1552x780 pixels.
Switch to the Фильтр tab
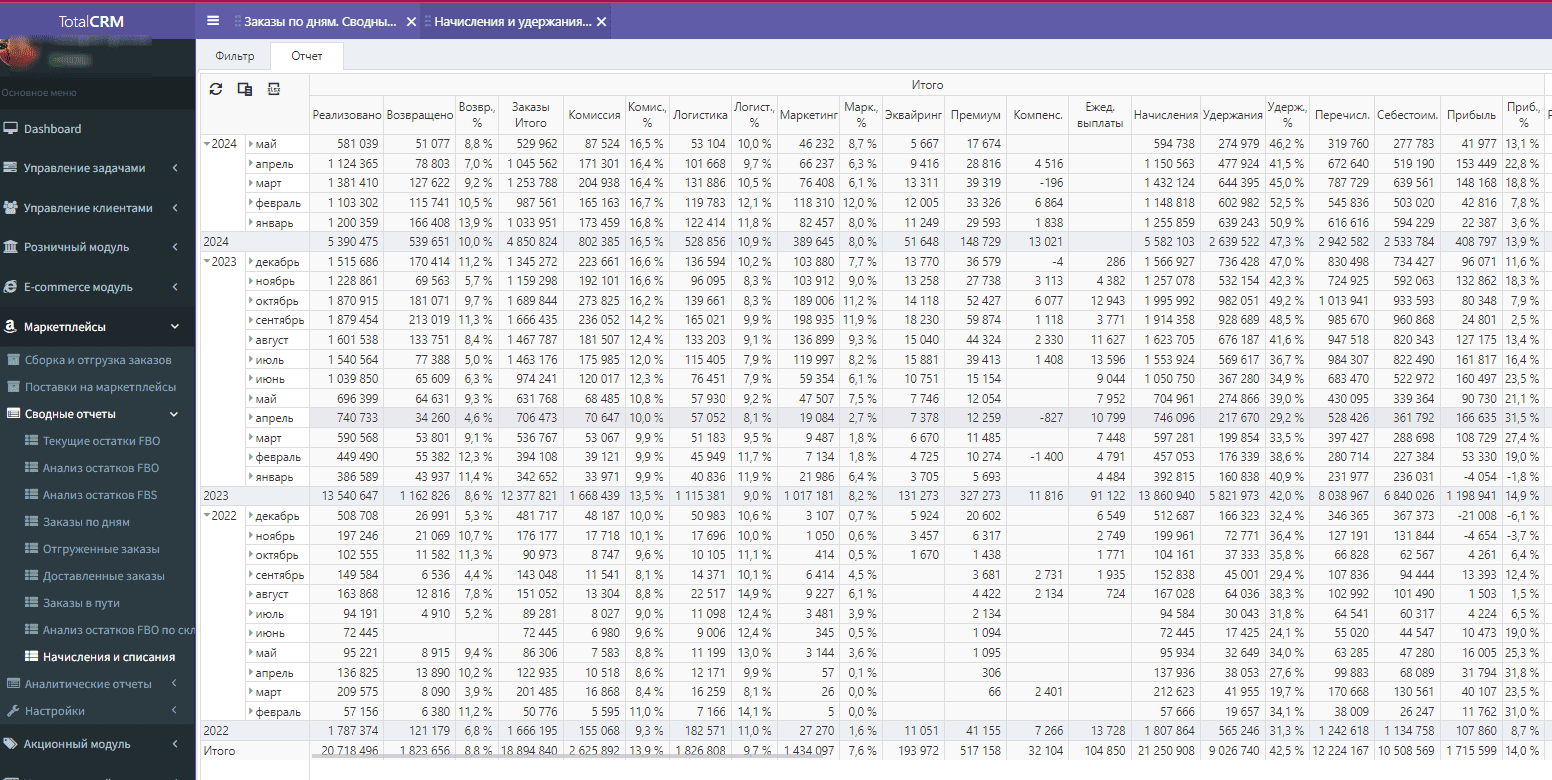[234, 56]
